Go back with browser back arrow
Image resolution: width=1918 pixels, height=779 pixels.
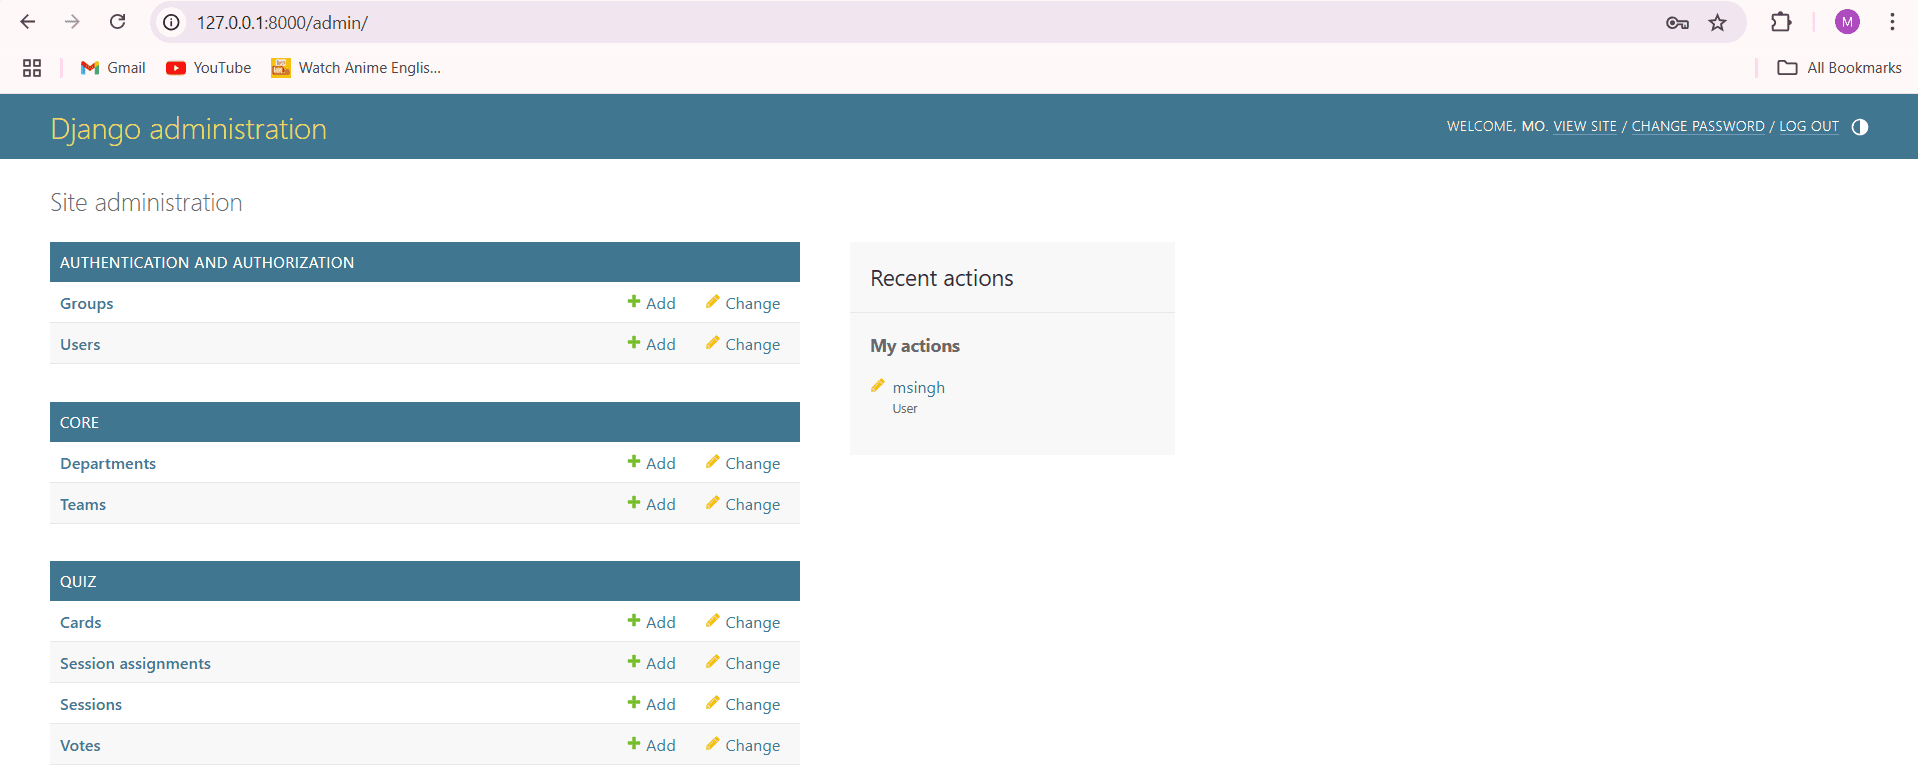(x=28, y=22)
